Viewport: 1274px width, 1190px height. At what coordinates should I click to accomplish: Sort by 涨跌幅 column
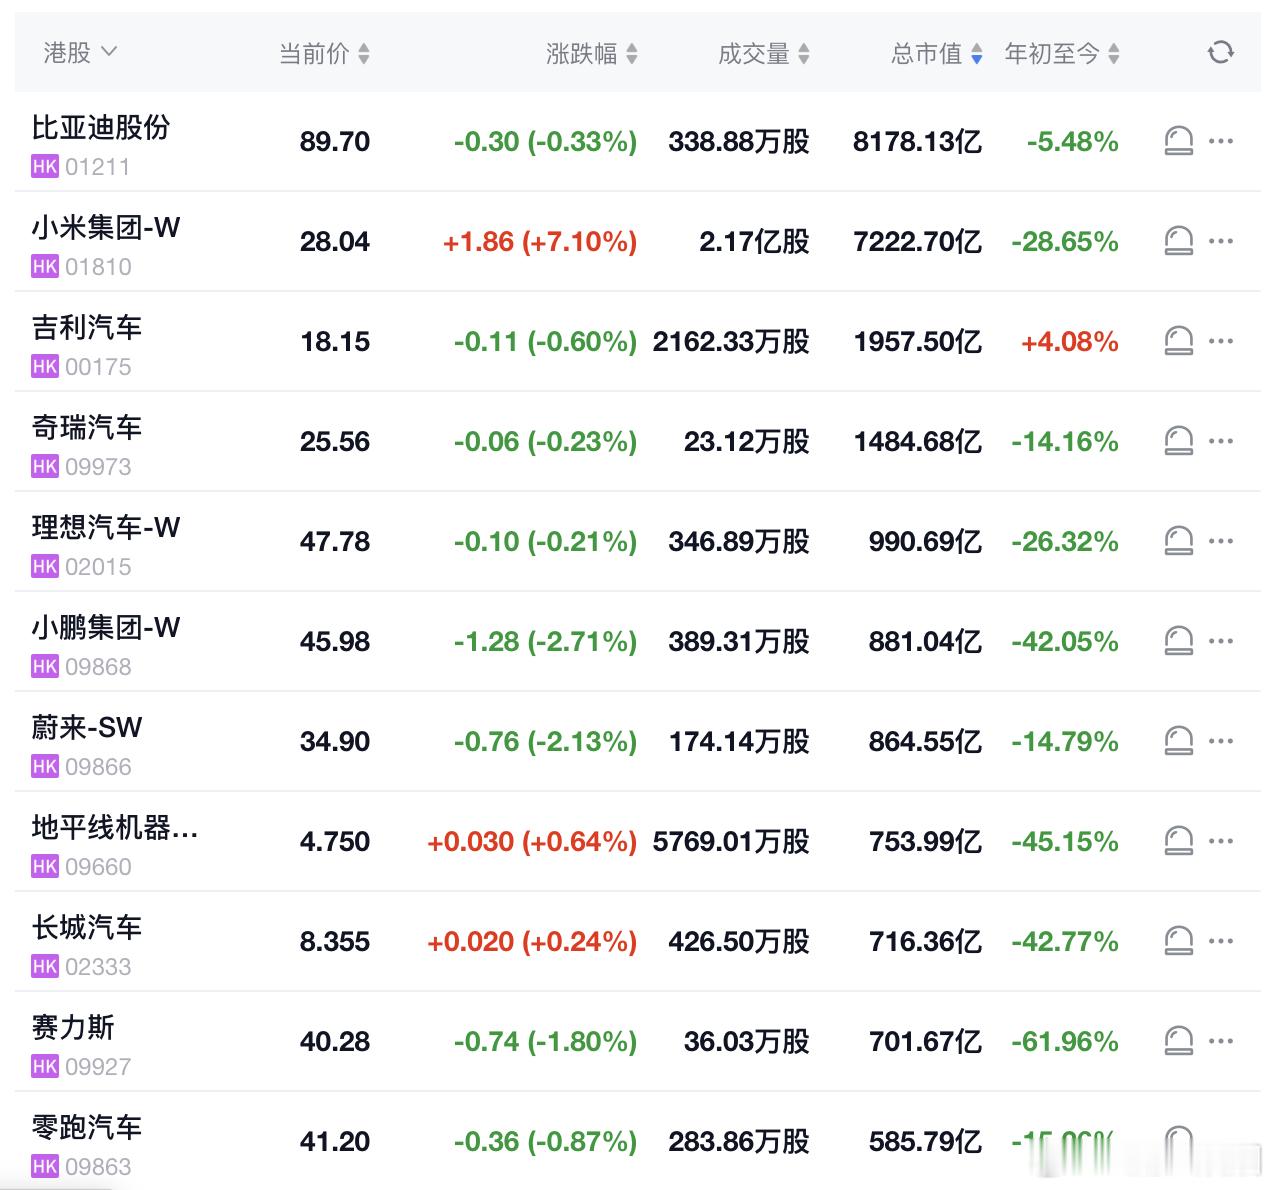592,53
